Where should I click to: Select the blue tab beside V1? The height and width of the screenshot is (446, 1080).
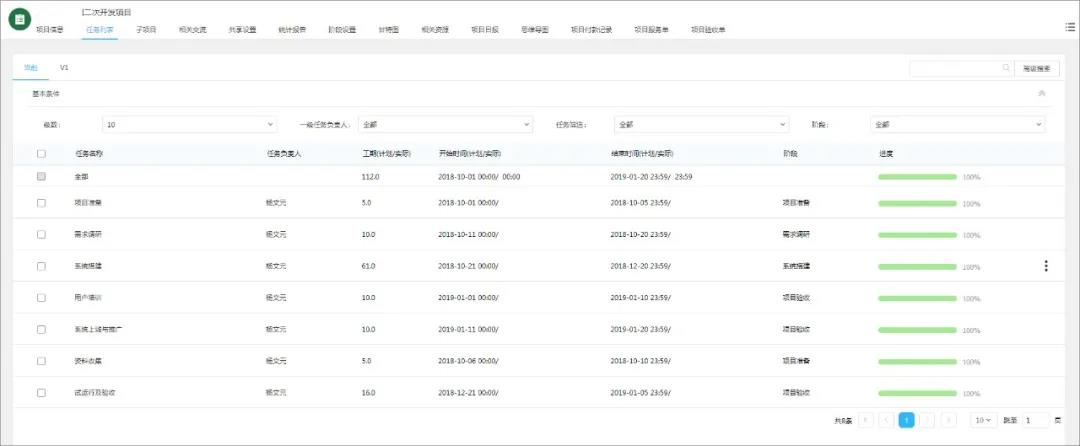coord(30,68)
